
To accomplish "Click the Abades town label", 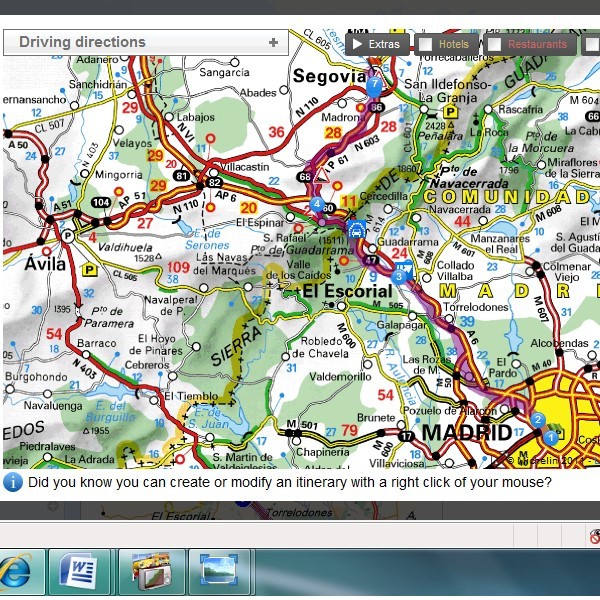I will pyautogui.click(x=258, y=93).
